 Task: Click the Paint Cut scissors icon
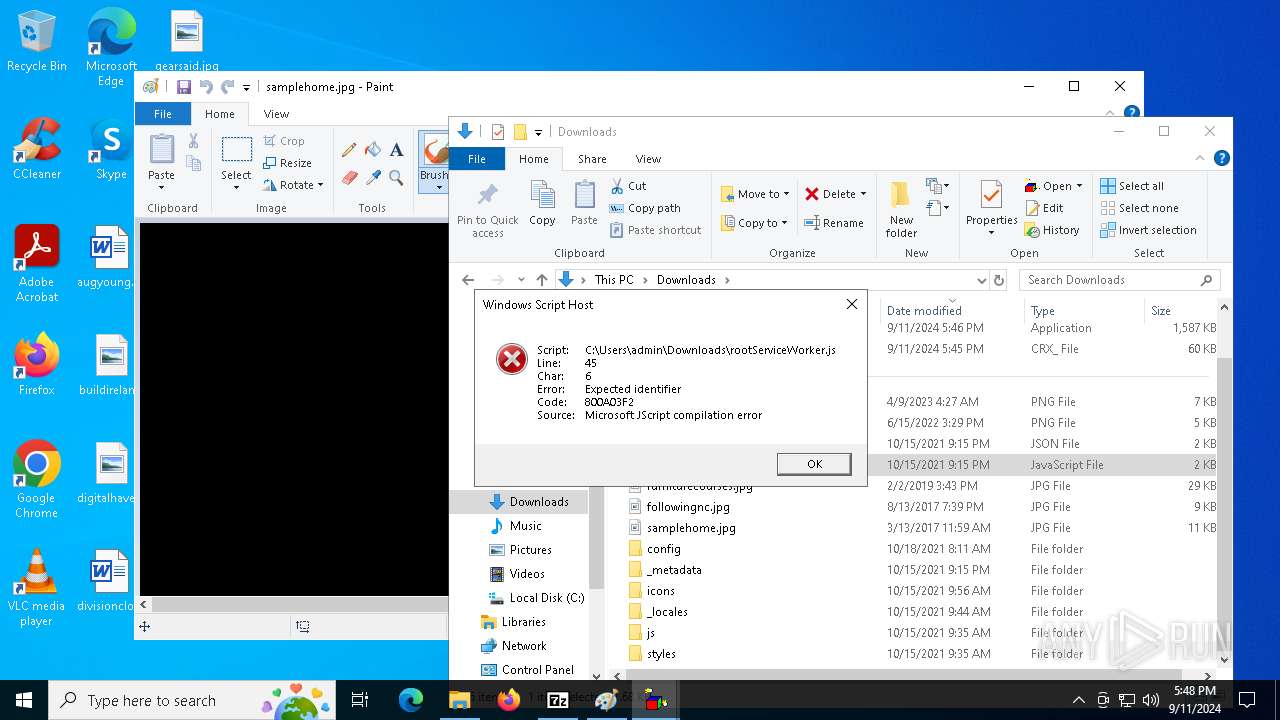coord(193,142)
